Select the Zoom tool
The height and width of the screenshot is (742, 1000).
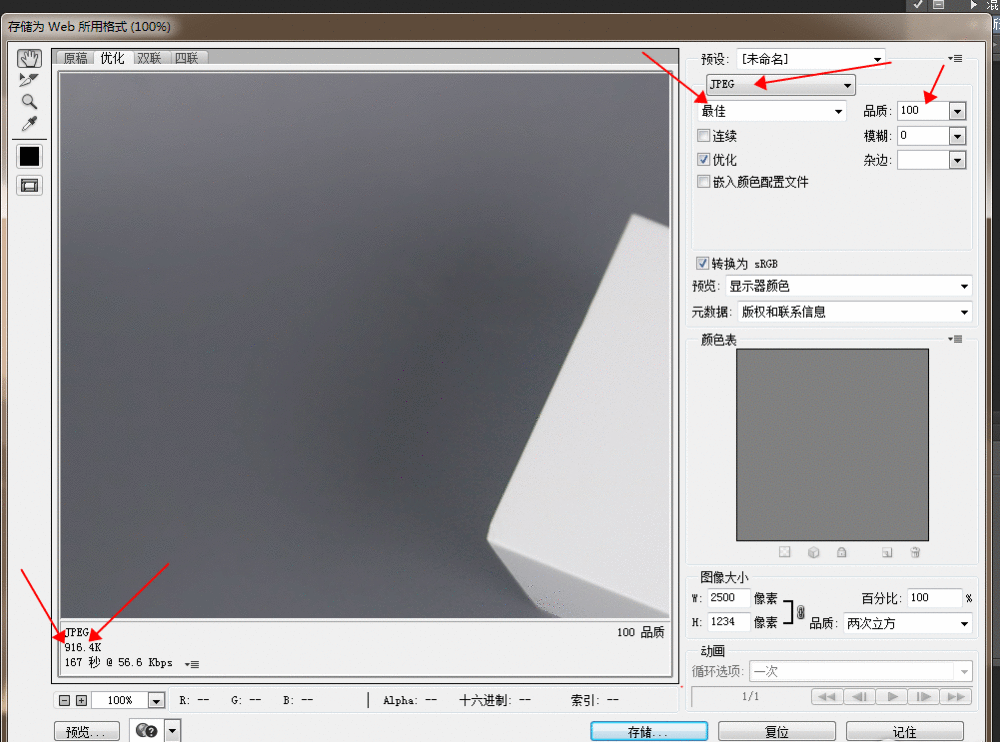click(x=28, y=100)
